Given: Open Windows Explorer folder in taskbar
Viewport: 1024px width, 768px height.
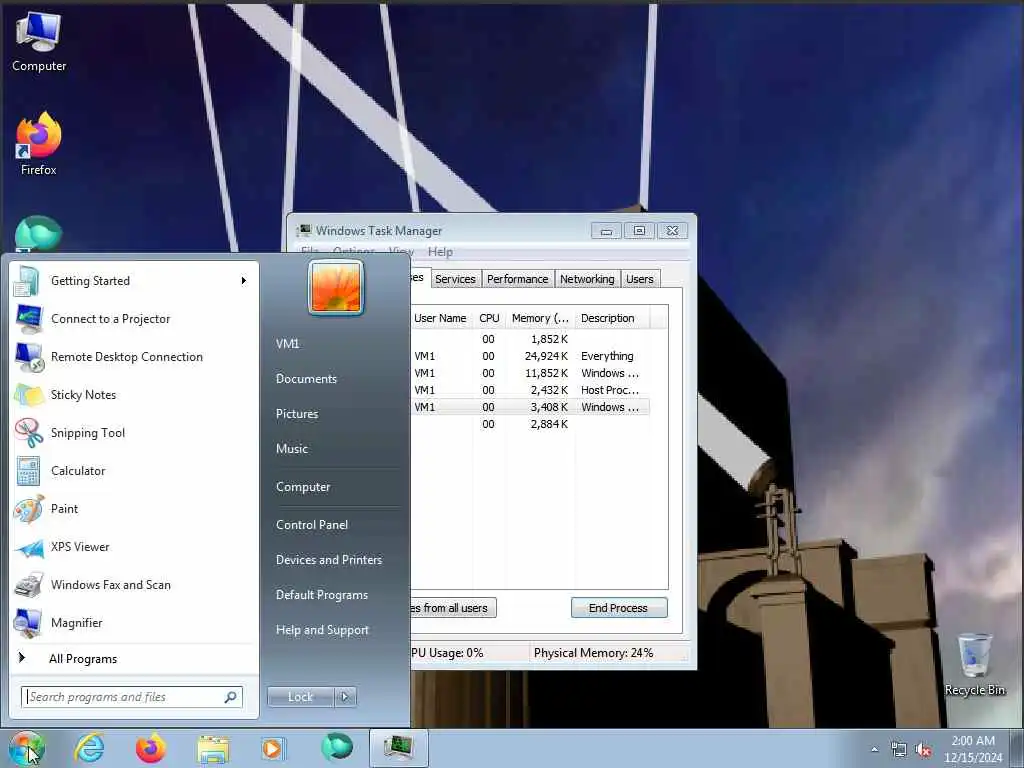Looking at the screenshot, I should tap(213, 749).
